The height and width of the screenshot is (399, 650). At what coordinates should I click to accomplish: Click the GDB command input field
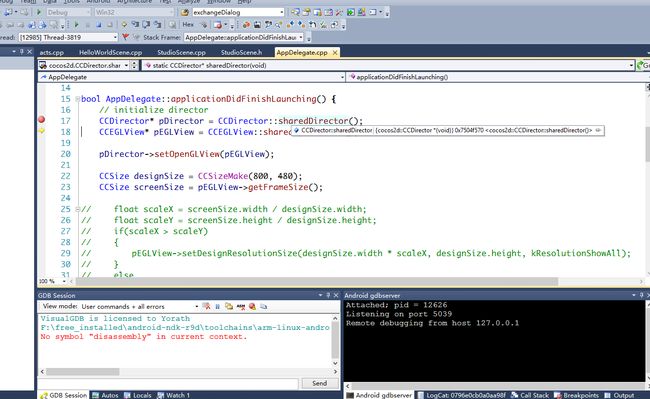(168, 383)
